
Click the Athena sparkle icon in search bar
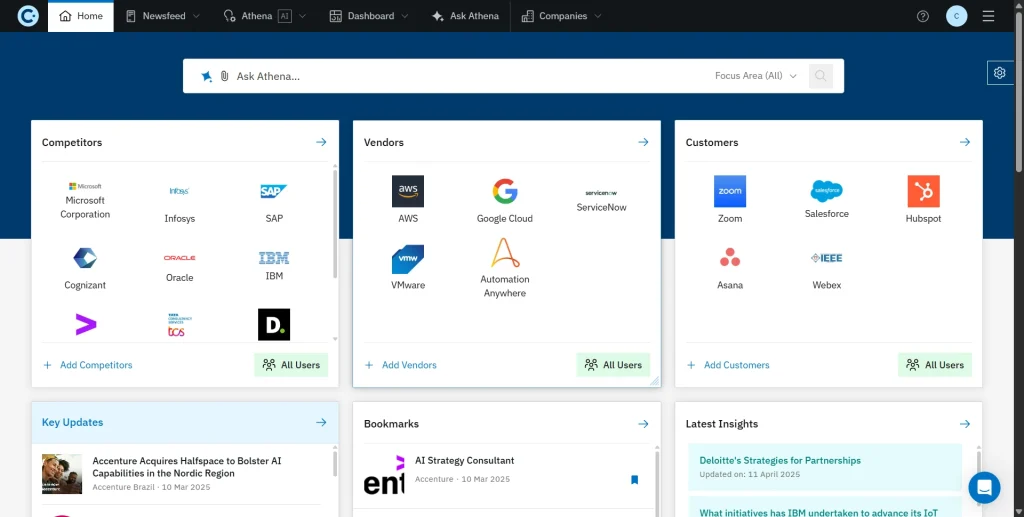(x=206, y=76)
